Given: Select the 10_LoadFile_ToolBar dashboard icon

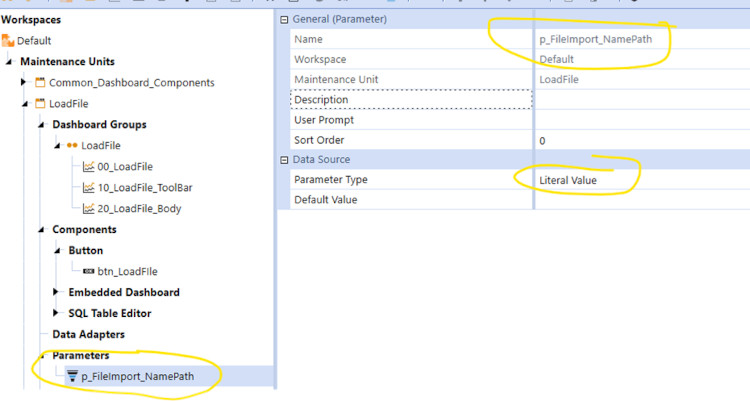Looking at the screenshot, I should (x=89, y=187).
